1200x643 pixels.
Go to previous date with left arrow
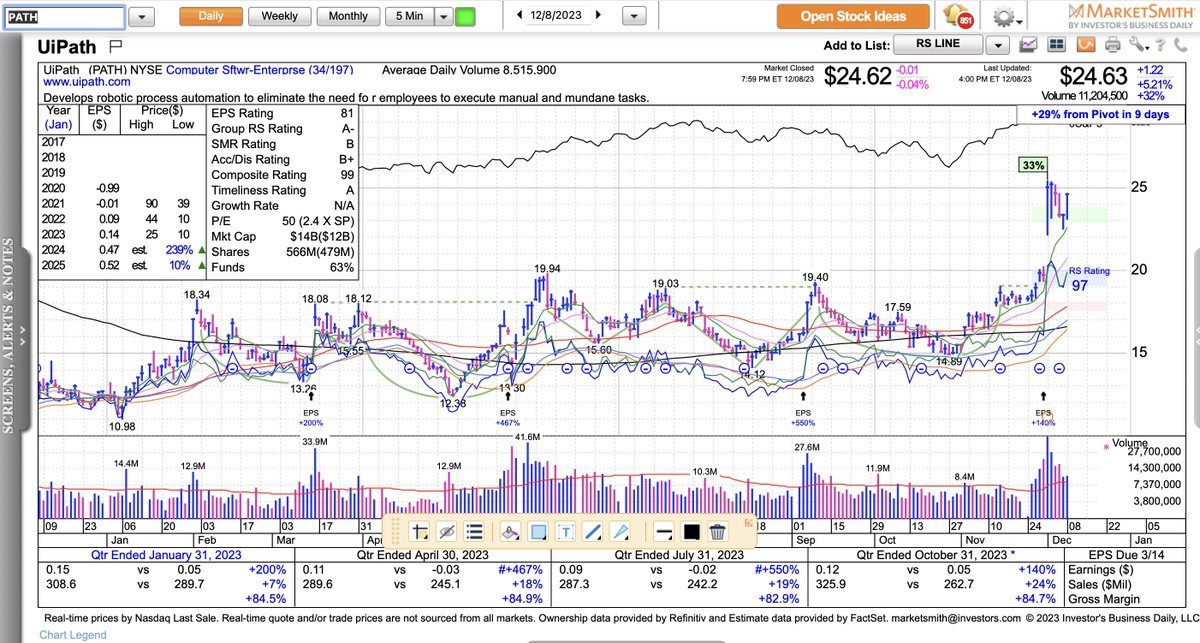coord(521,15)
